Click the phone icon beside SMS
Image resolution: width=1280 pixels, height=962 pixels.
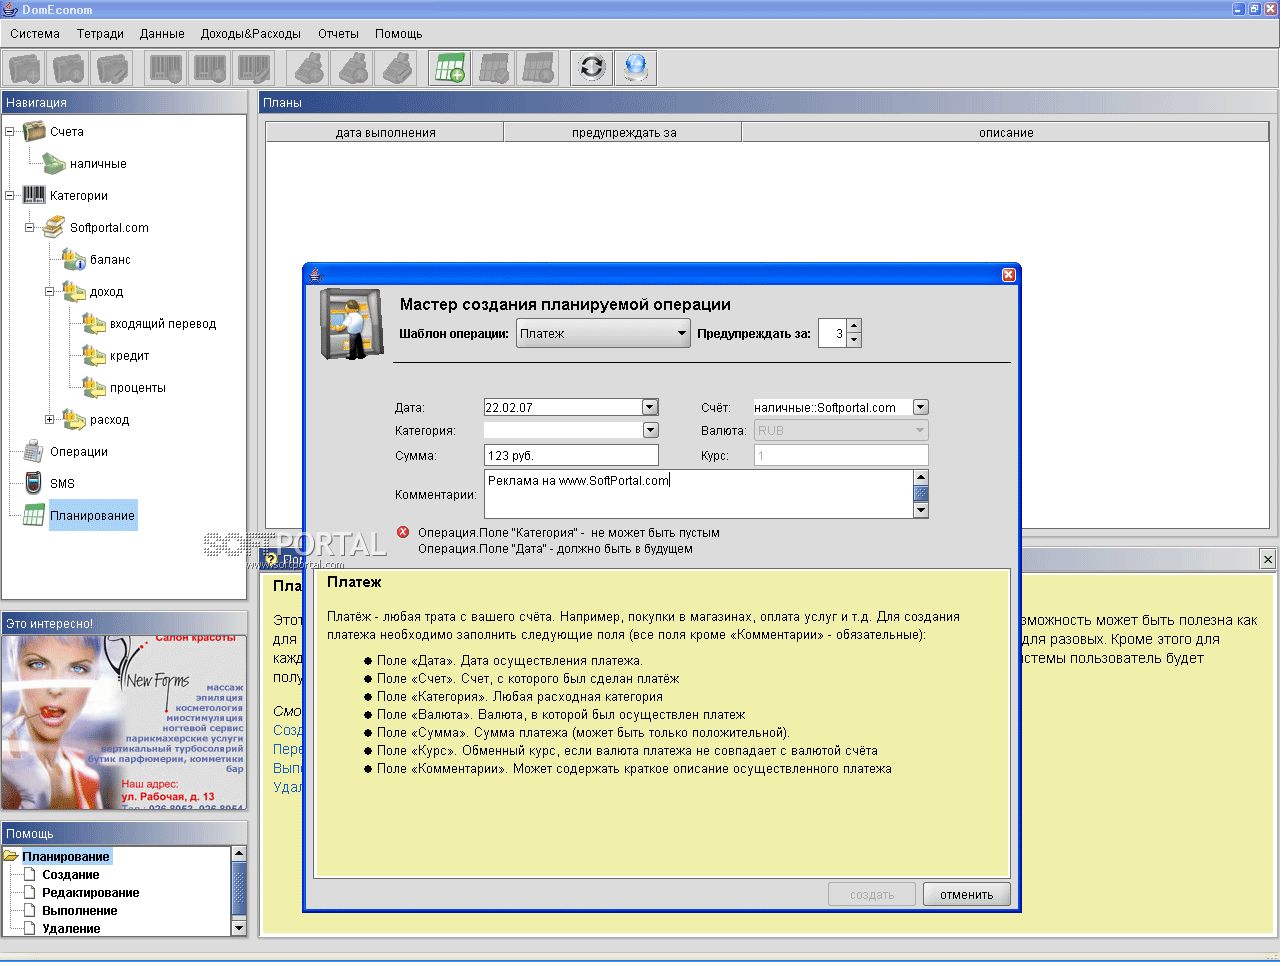34,483
